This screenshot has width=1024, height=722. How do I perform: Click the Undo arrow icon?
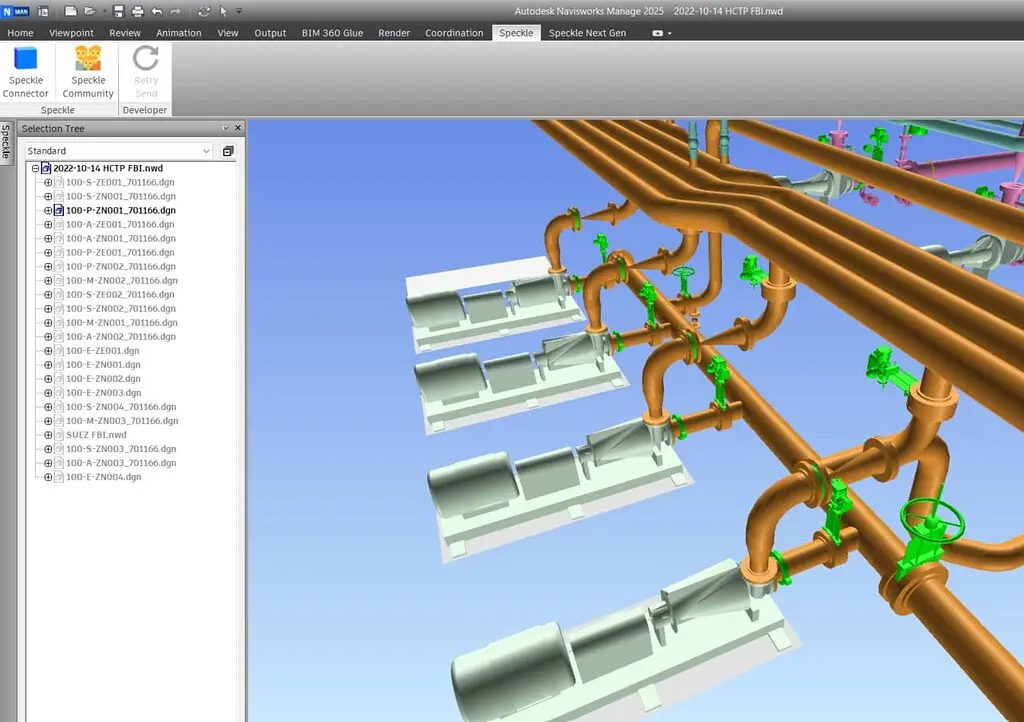coord(156,11)
